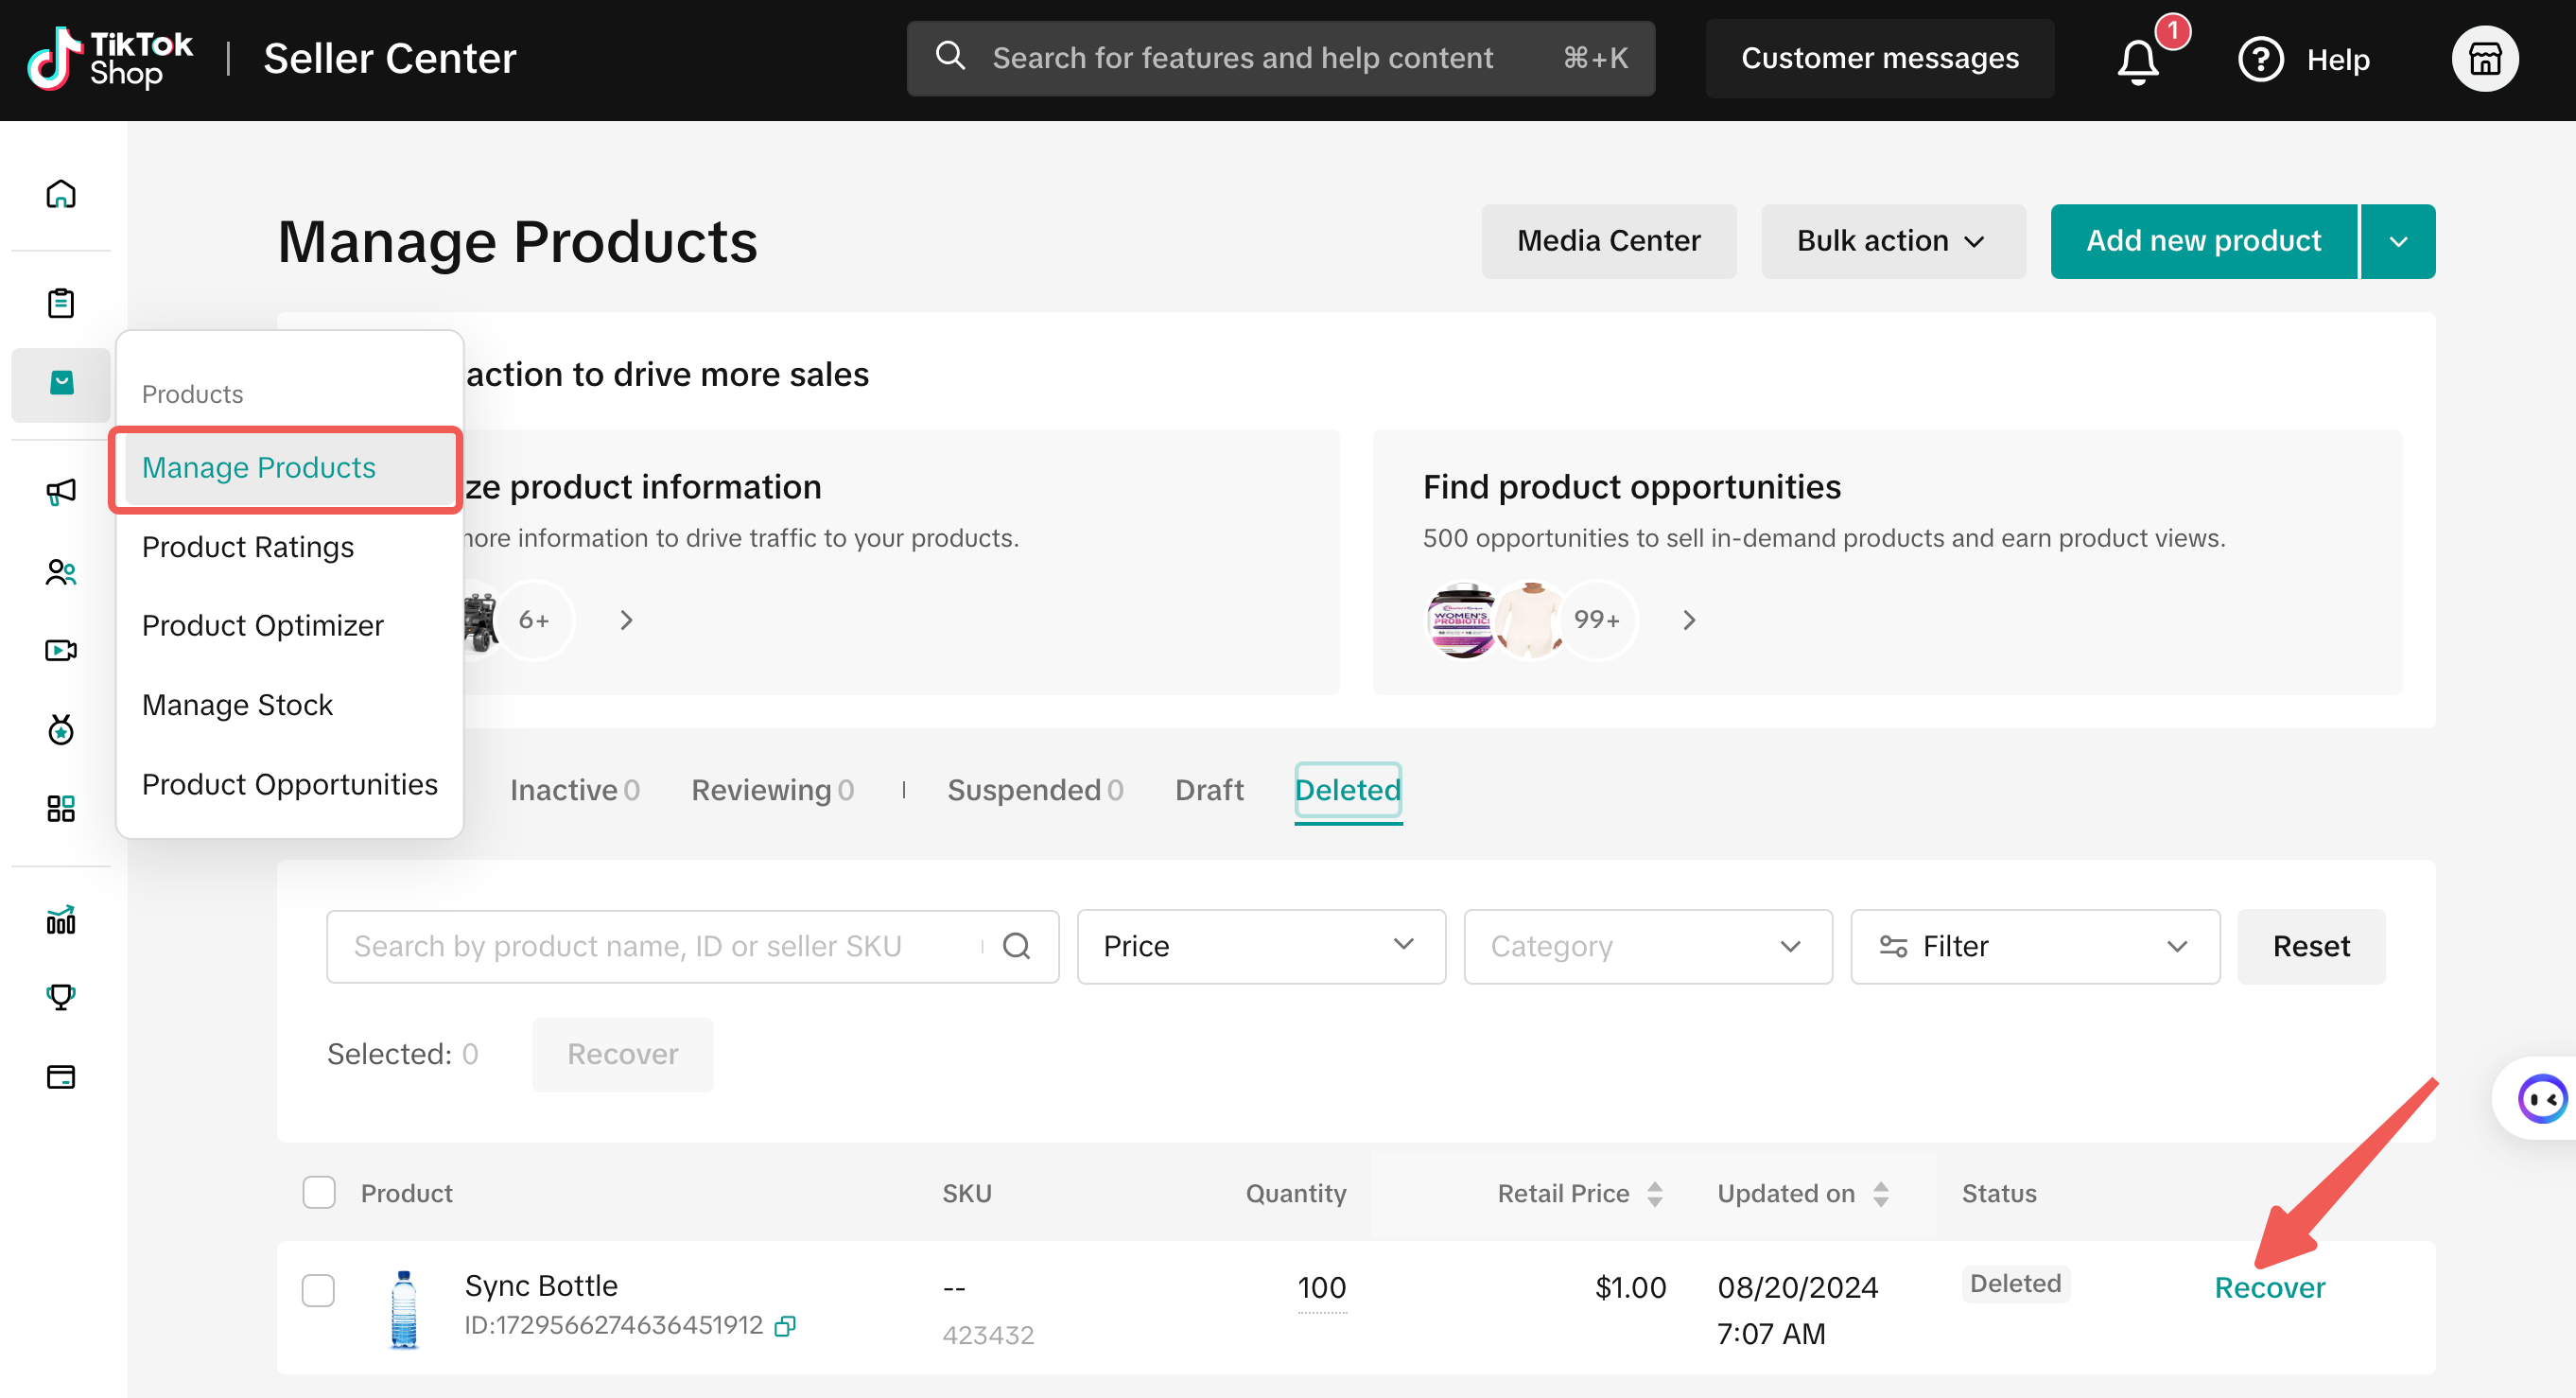Click Recover link for Sync Bottle
Viewport: 2576px width, 1398px height.
(x=2269, y=1287)
